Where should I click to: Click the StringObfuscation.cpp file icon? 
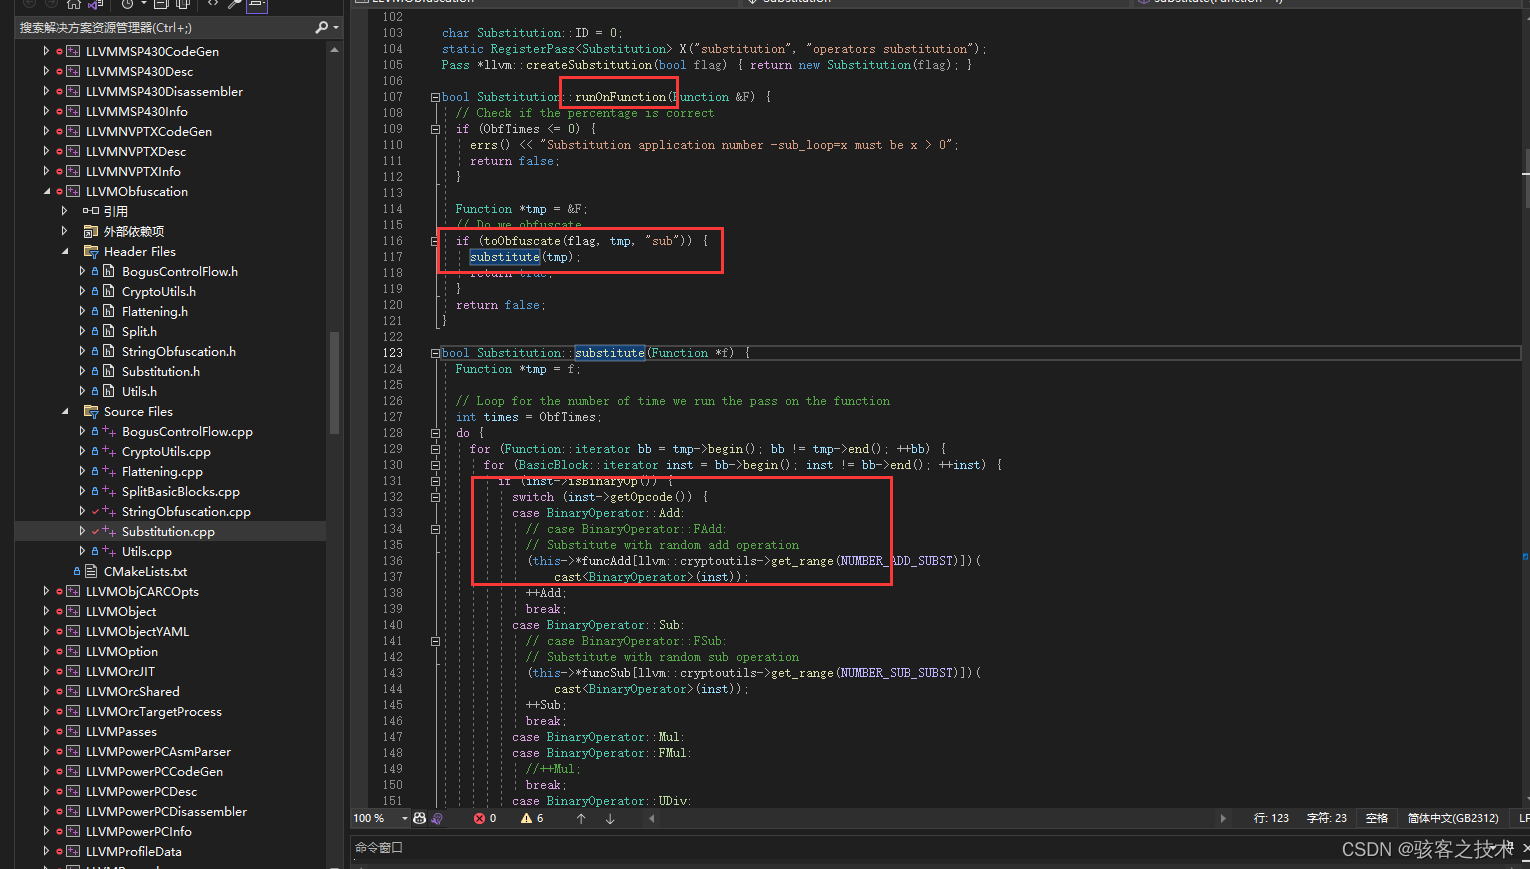(x=109, y=511)
